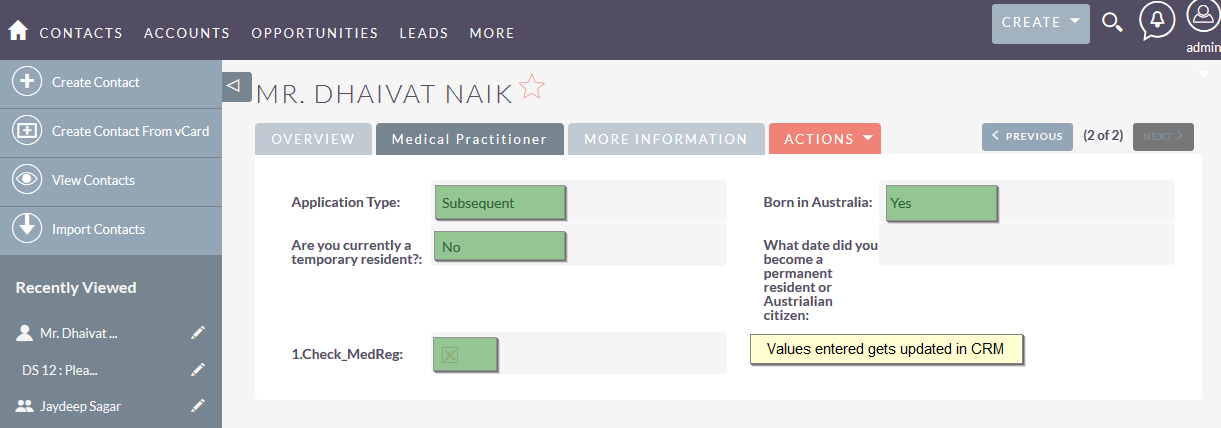This screenshot has width=1221, height=428.
Task: Open the MORE menu in navigation
Action: click(x=492, y=33)
